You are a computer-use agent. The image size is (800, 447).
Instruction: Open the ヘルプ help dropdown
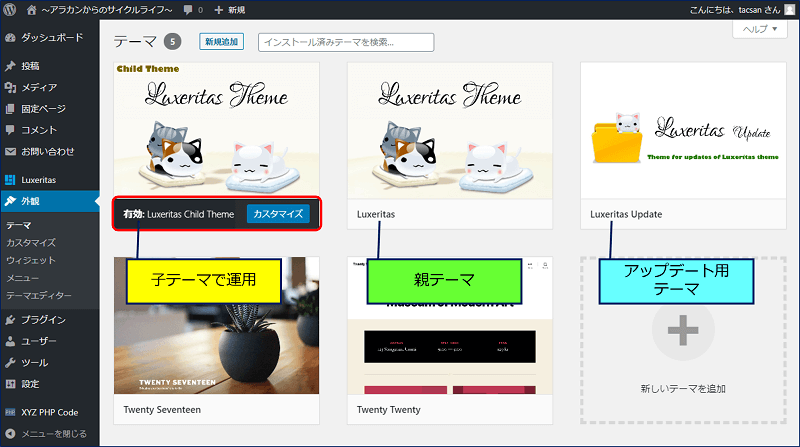tap(760, 29)
